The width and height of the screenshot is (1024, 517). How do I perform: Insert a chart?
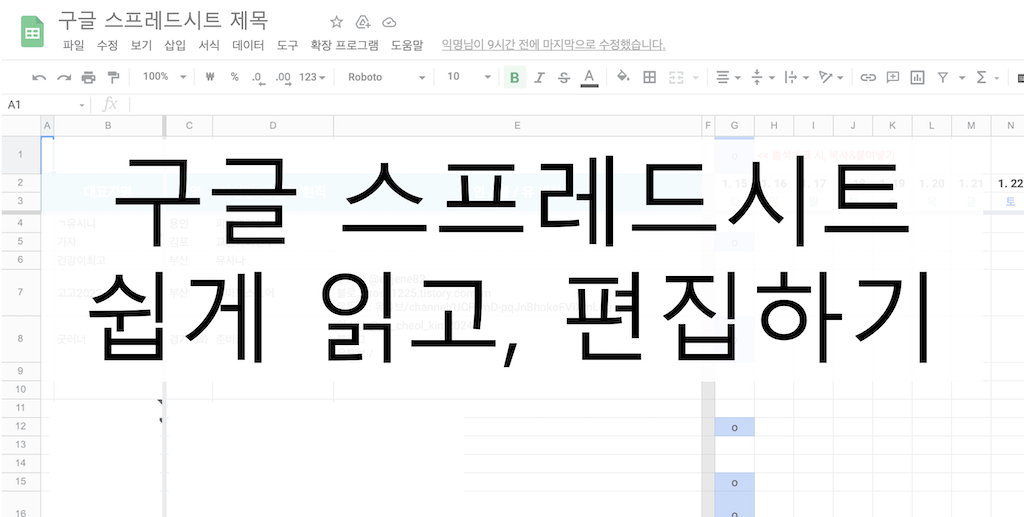917,78
